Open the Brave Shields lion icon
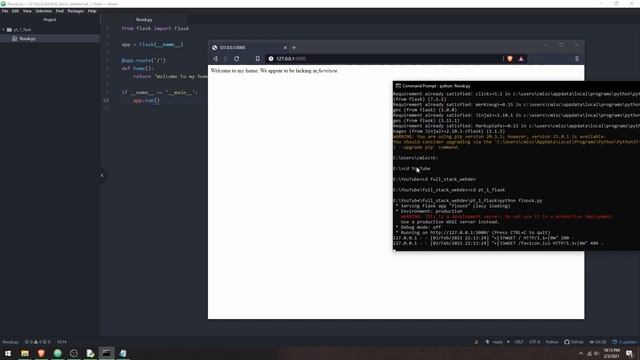 (x=510, y=59)
